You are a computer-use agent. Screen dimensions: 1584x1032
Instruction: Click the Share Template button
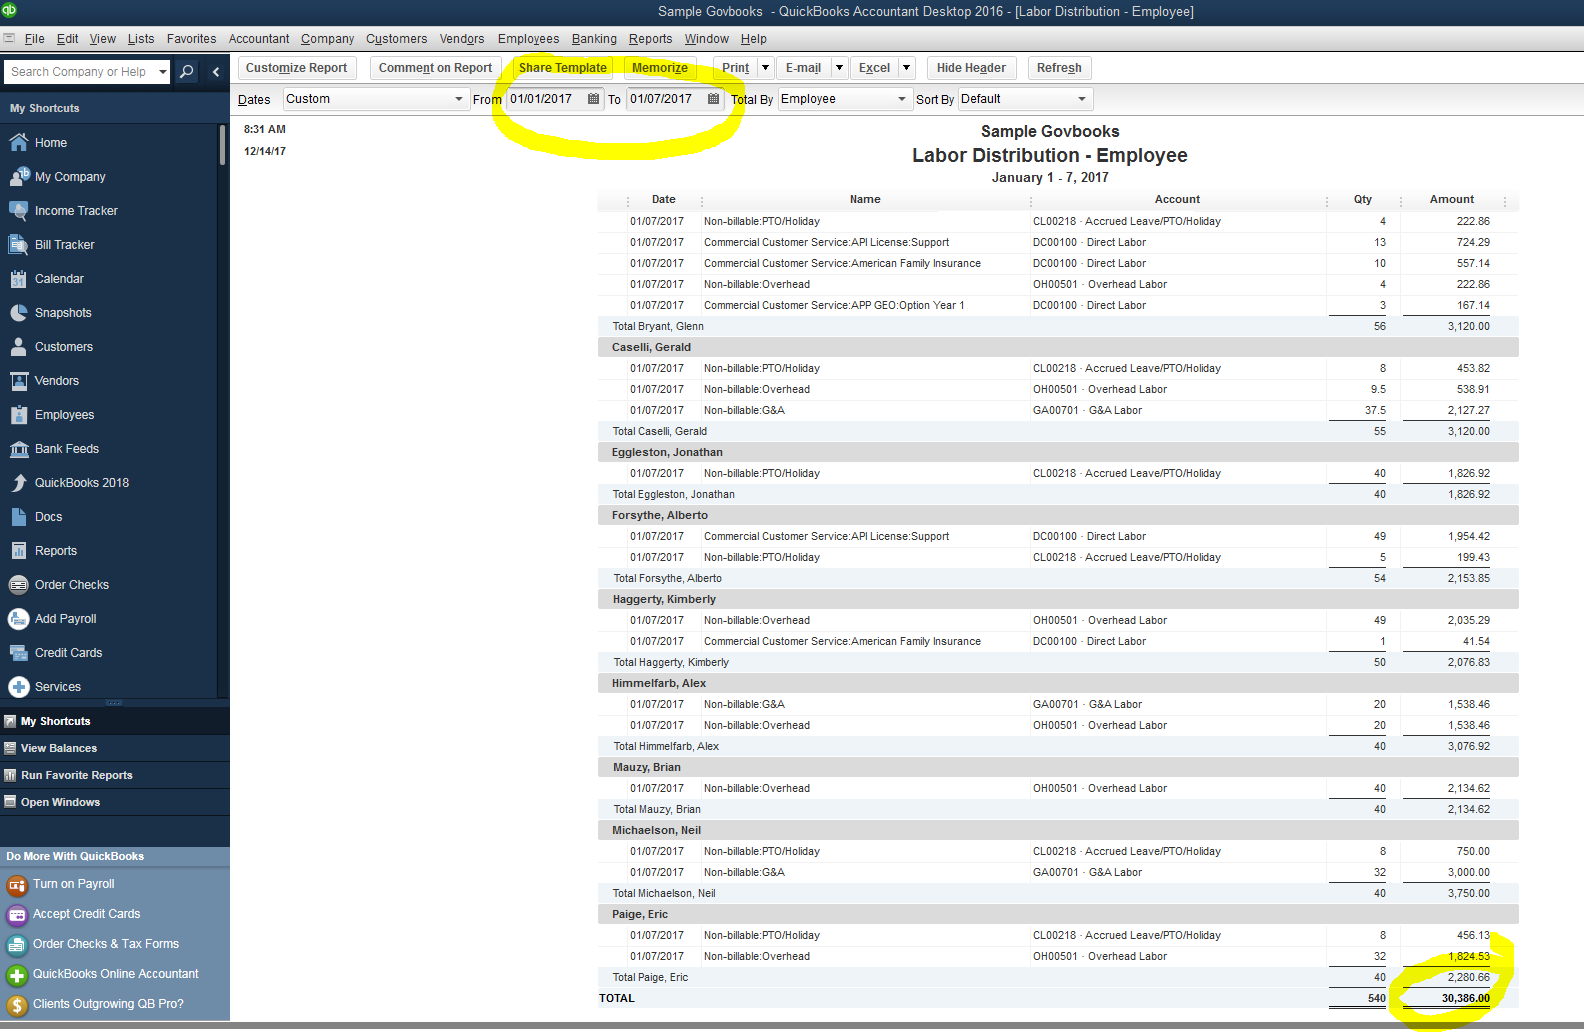562,68
